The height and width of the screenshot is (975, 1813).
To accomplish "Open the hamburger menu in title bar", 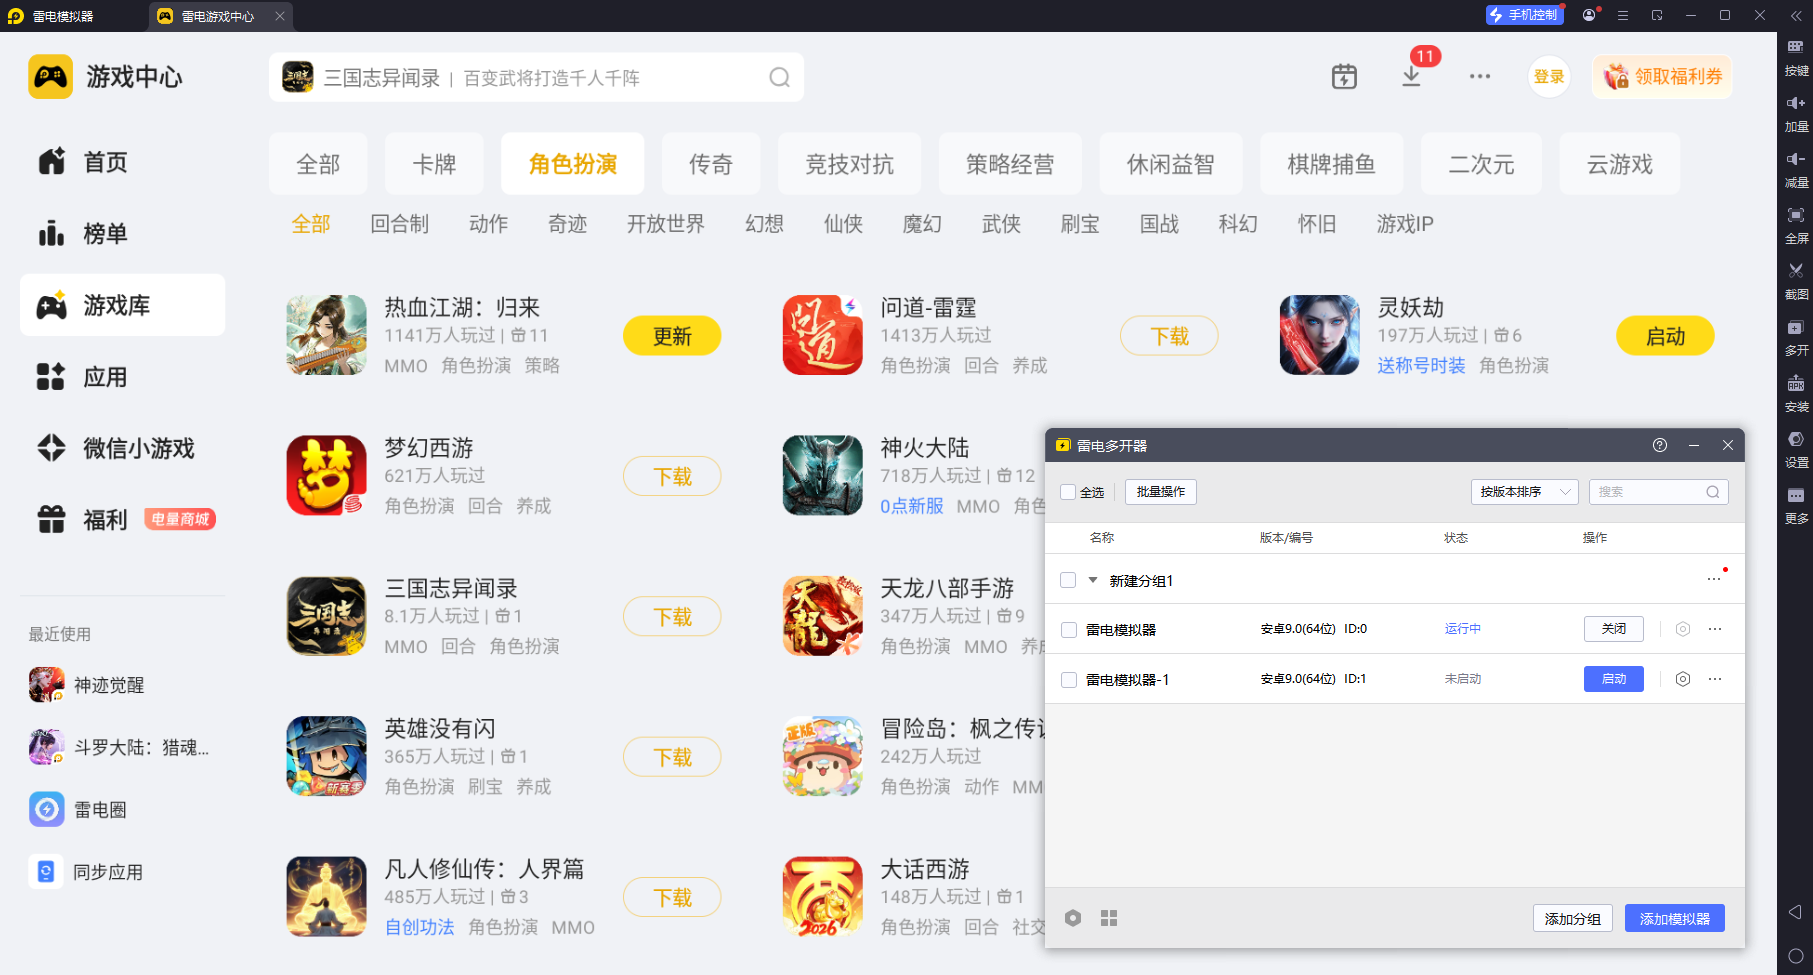I will pyautogui.click(x=1623, y=15).
